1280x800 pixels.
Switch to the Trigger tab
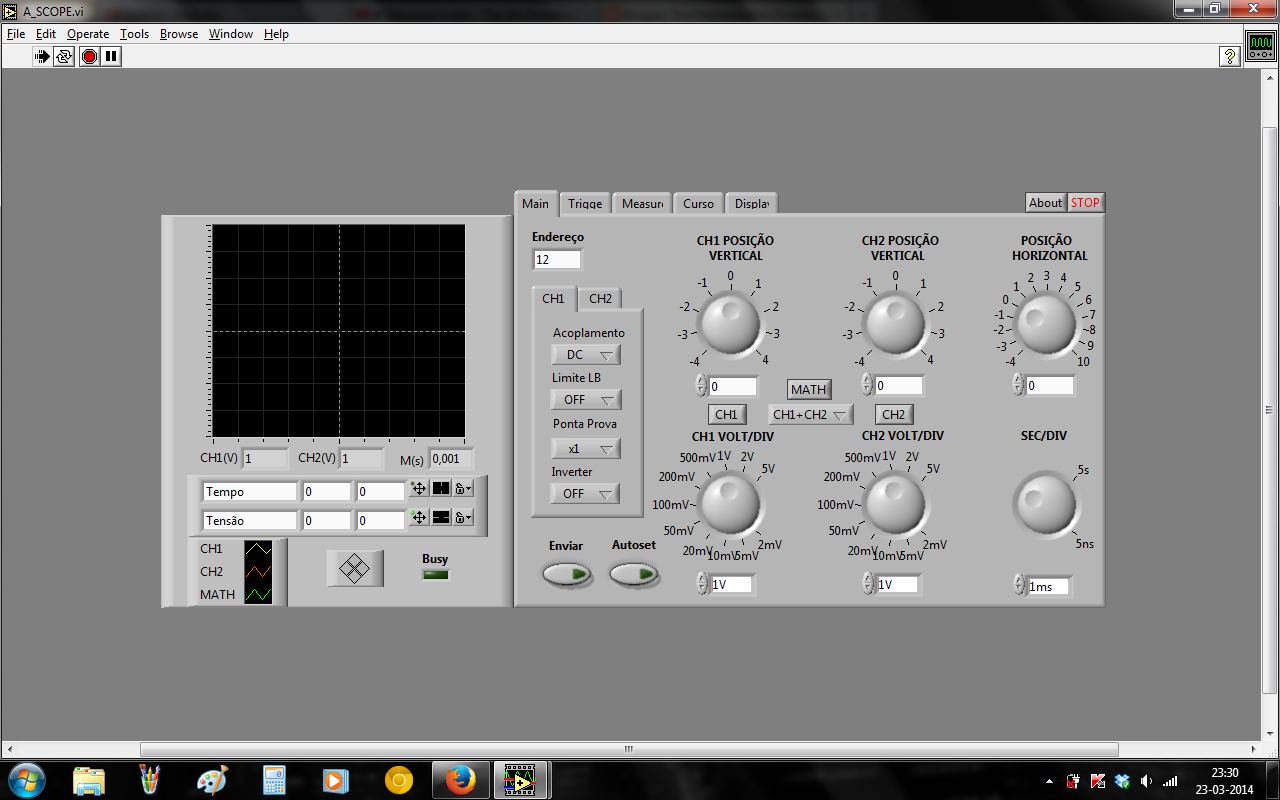[x=585, y=203]
